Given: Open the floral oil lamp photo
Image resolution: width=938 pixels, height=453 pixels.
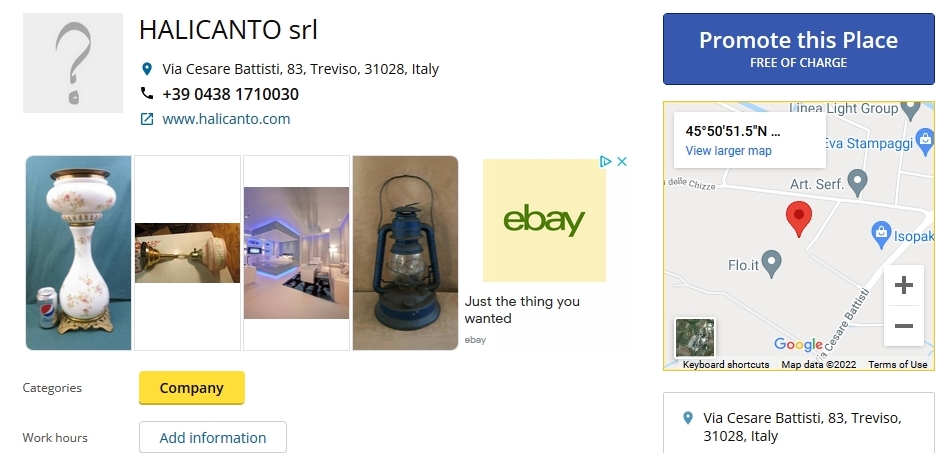Looking at the screenshot, I should [x=78, y=253].
